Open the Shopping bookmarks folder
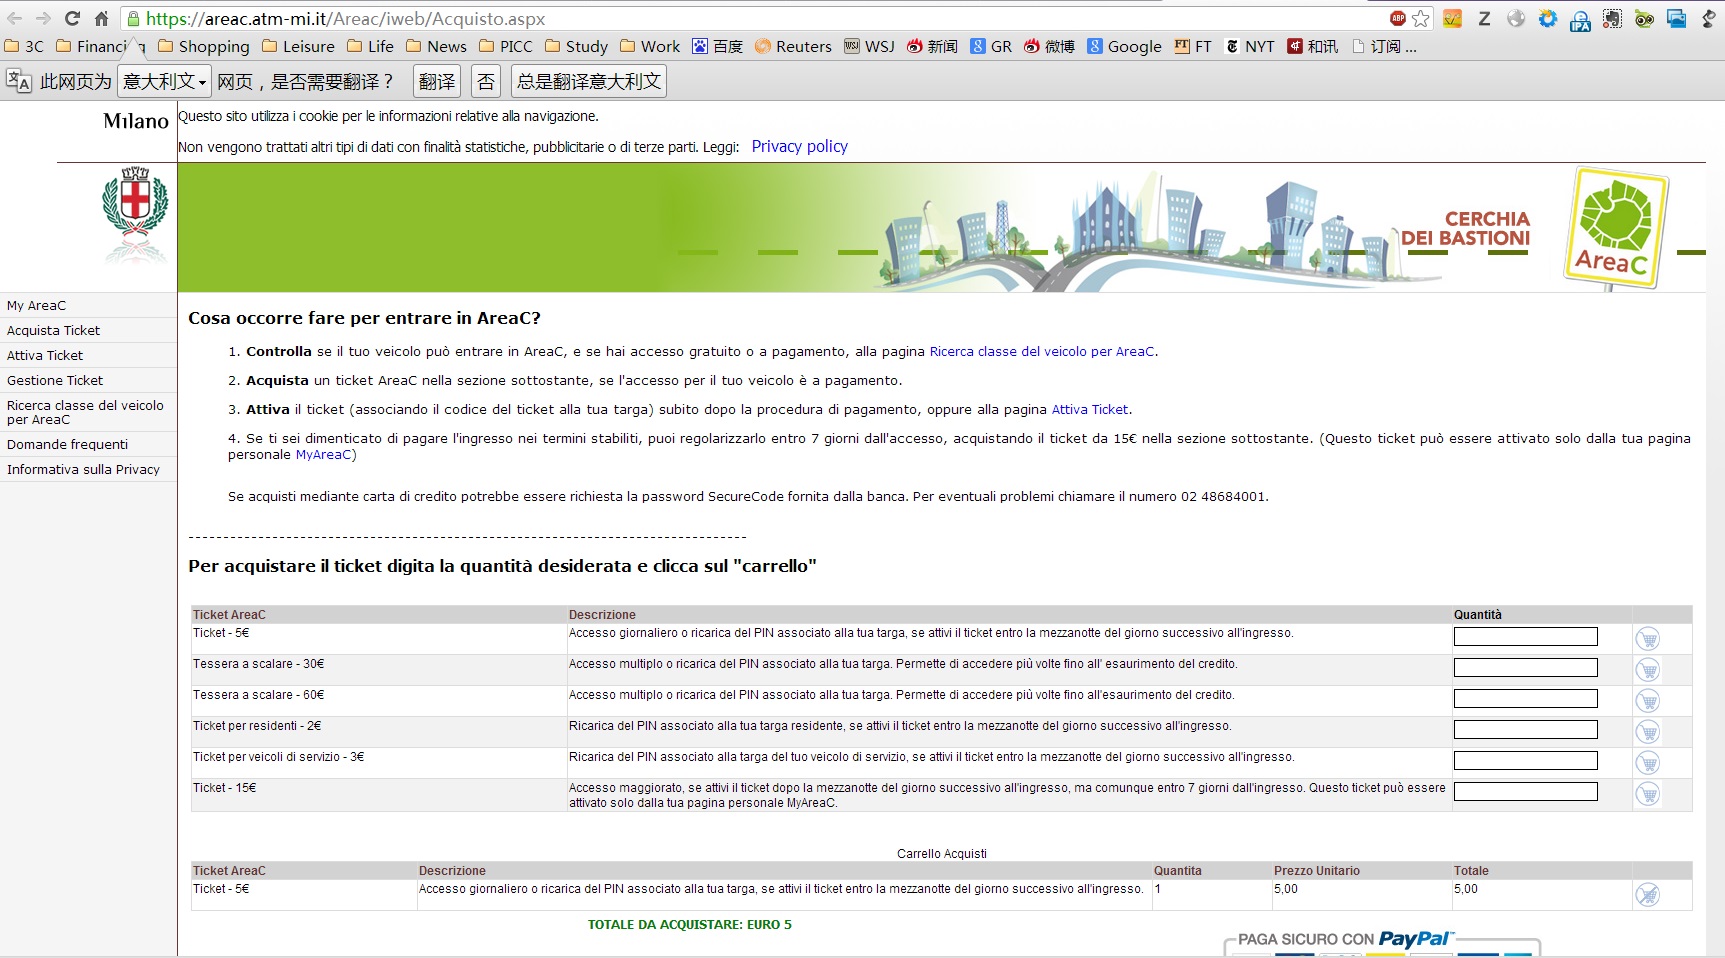1725x958 pixels. pyautogui.click(x=204, y=46)
